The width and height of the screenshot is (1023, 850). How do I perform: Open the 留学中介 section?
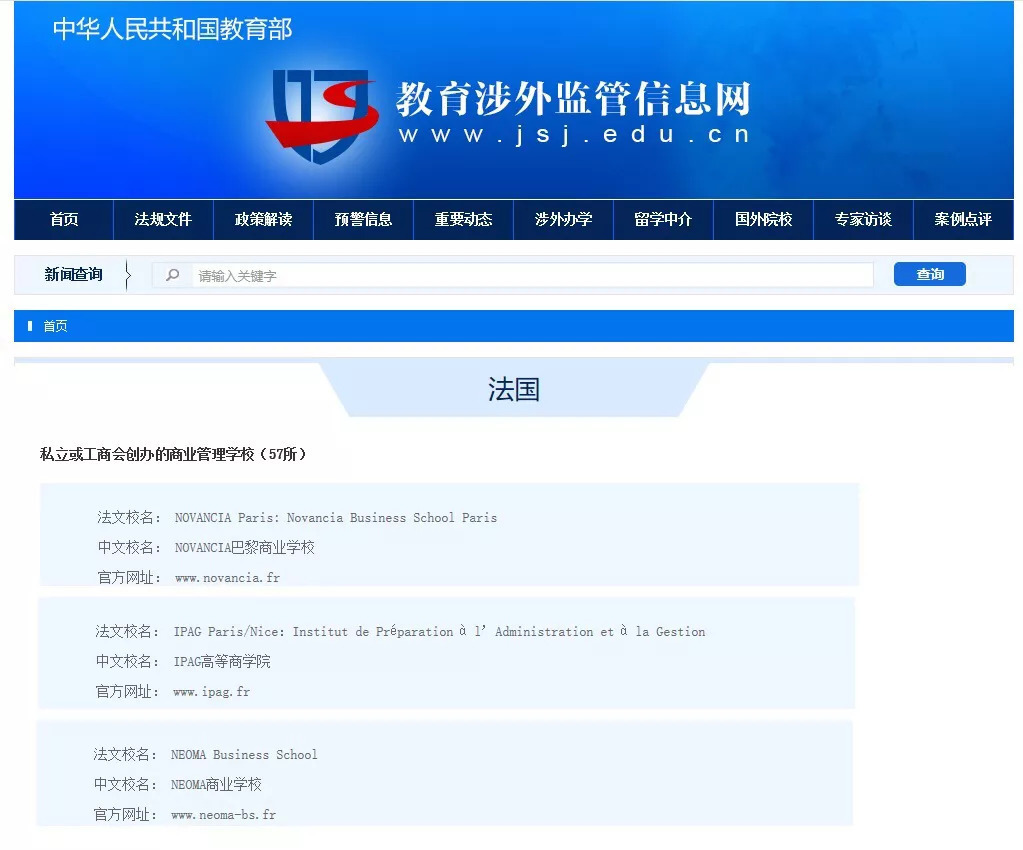[662, 219]
